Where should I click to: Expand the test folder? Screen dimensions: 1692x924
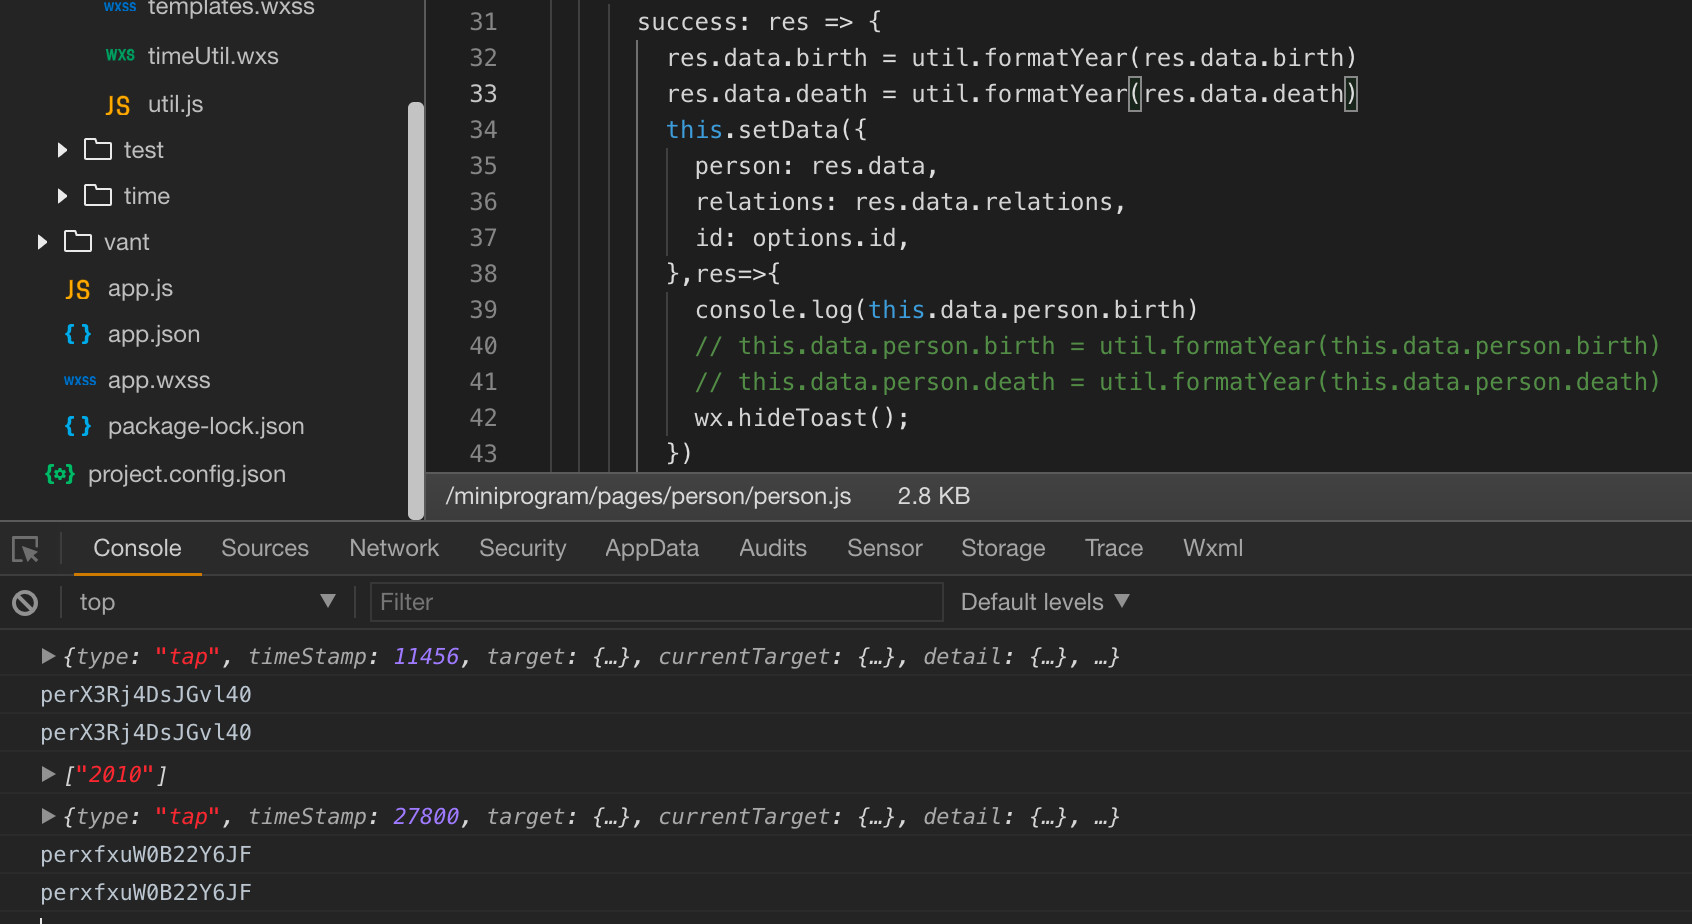point(62,150)
